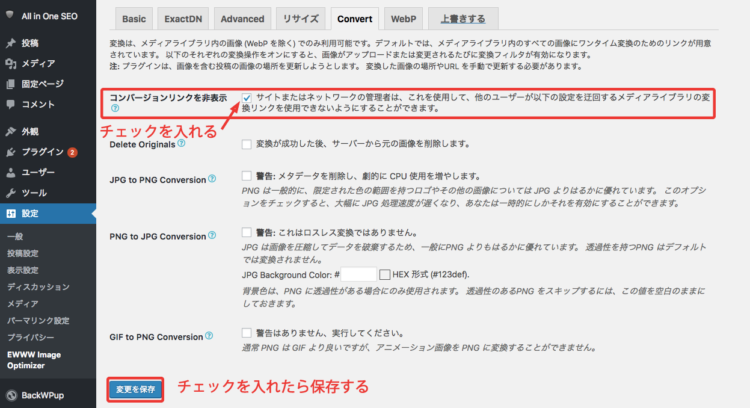Click the 変更を保存 save button
This screenshot has width=750, height=408.
pyautogui.click(x=135, y=388)
